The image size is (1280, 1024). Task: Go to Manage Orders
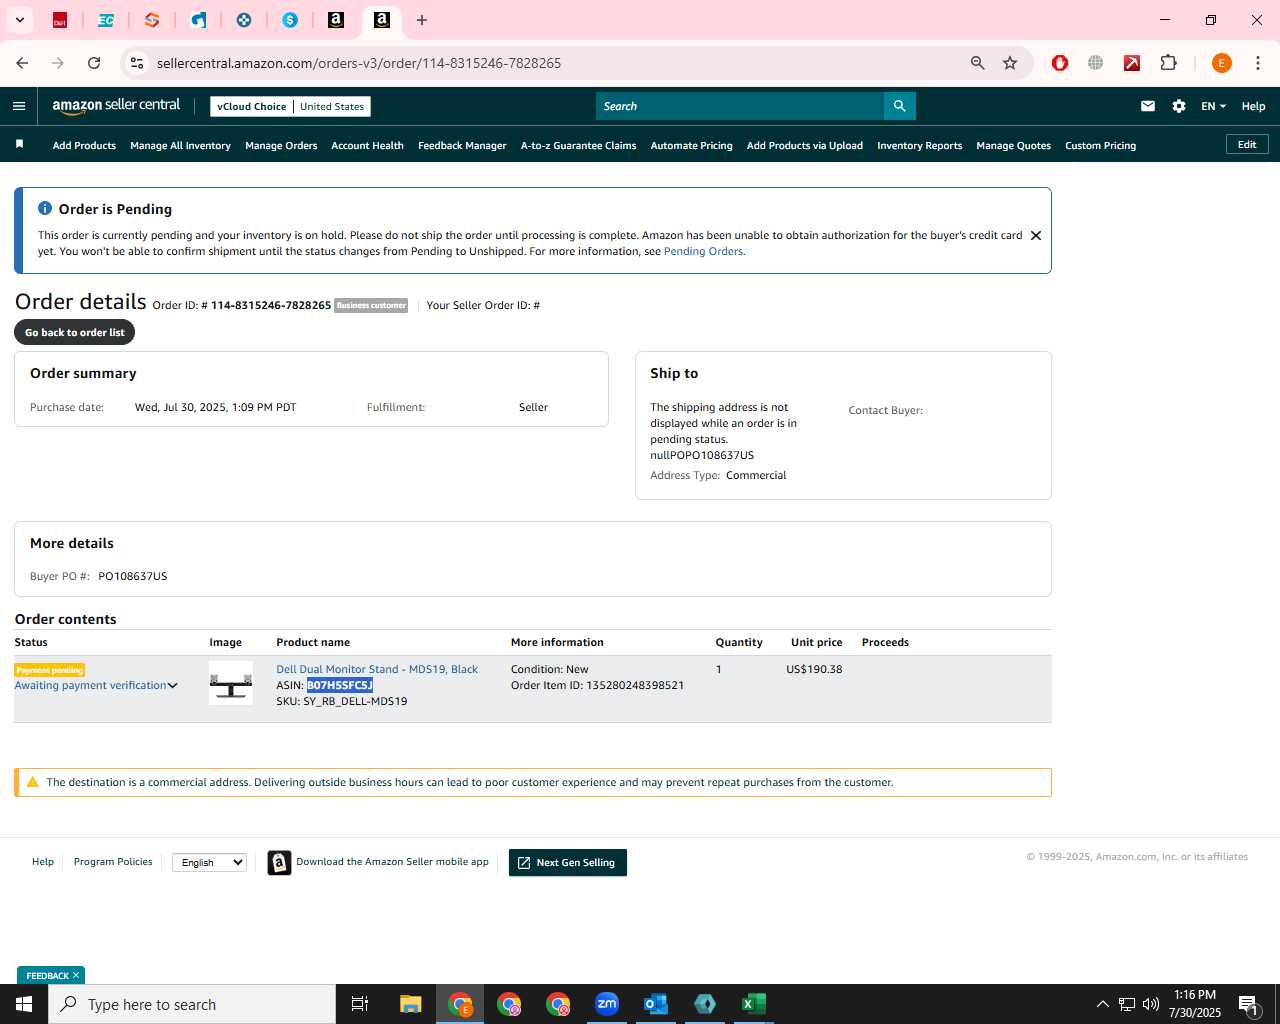(x=281, y=146)
